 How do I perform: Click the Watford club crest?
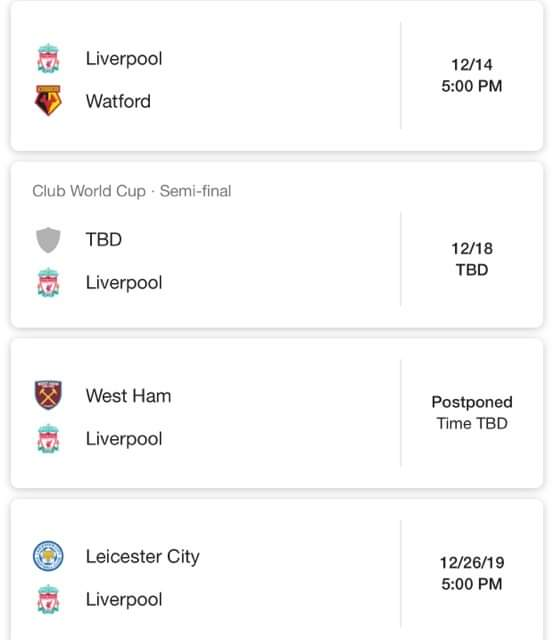coord(48,100)
